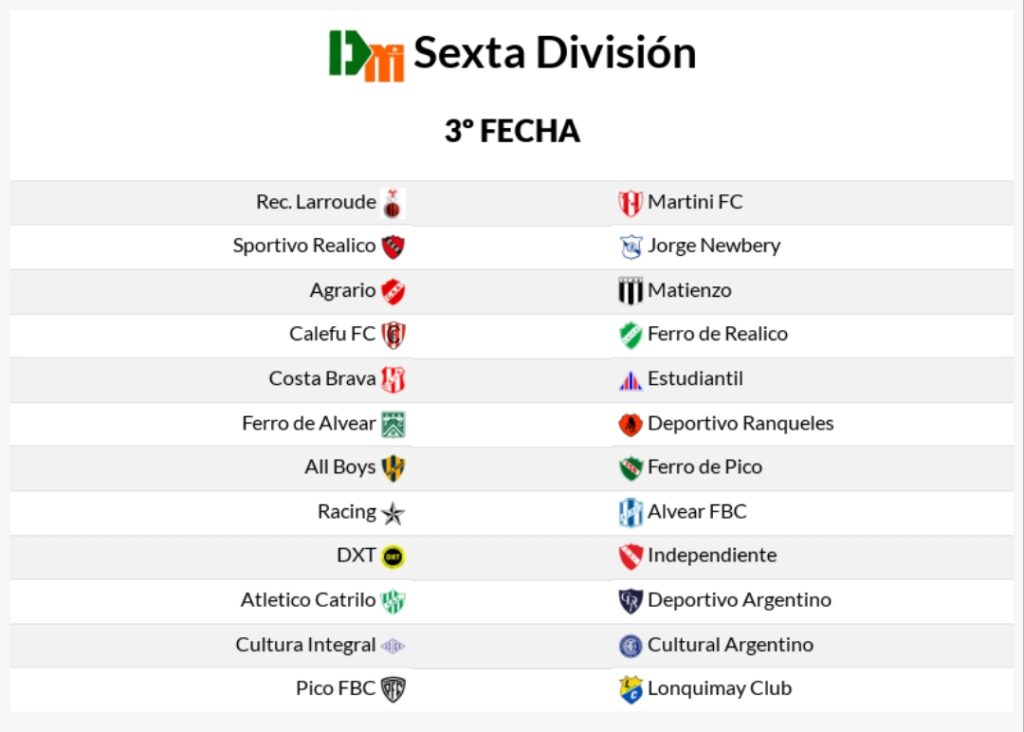Select the Cultural Argentino team name
This screenshot has width=1024, height=732.
pos(730,645)
